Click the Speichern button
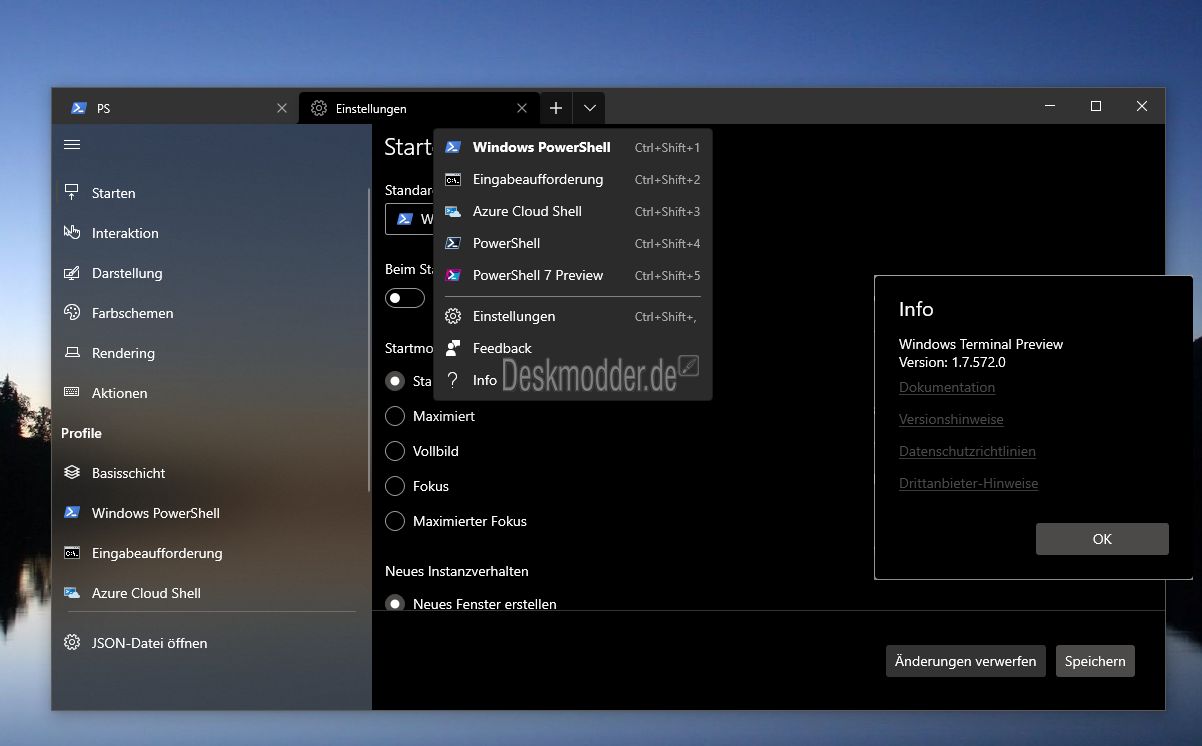The image size is (1202, 746). [1095, 661]
